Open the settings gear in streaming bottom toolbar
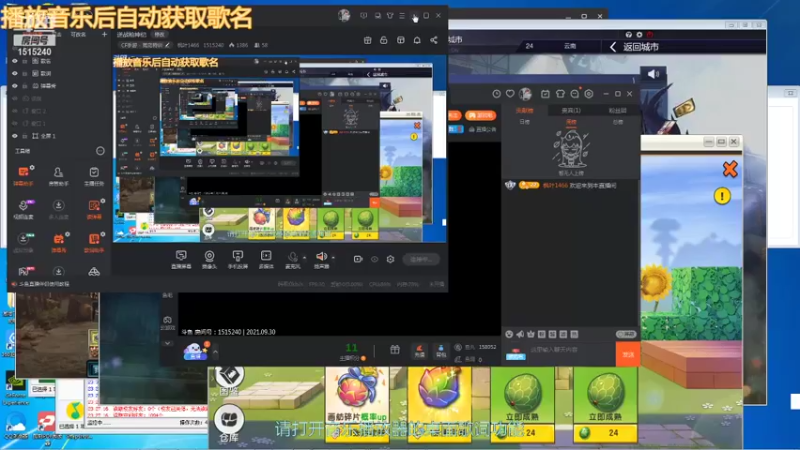 [x=390, y=259]
